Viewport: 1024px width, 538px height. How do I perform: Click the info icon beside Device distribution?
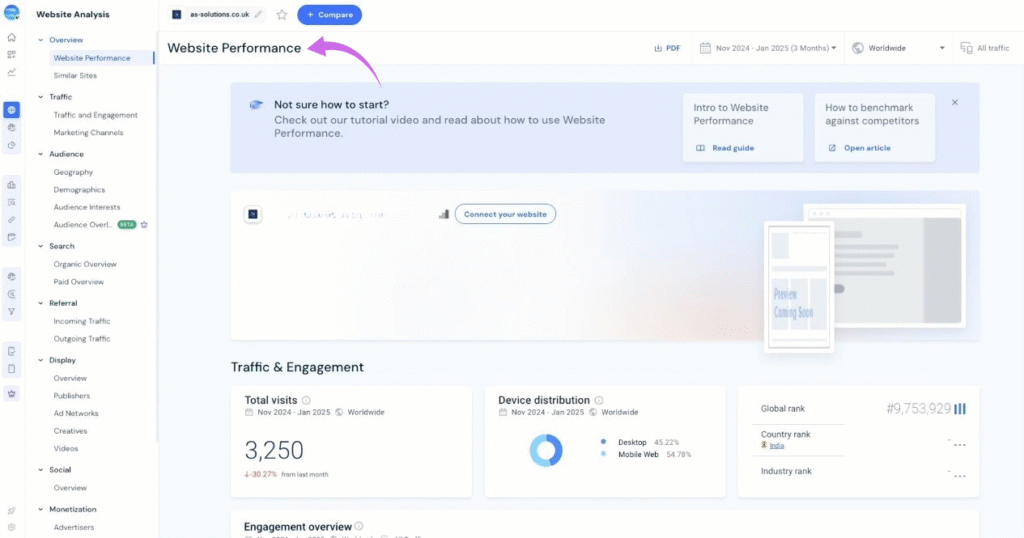click(599, 400)
